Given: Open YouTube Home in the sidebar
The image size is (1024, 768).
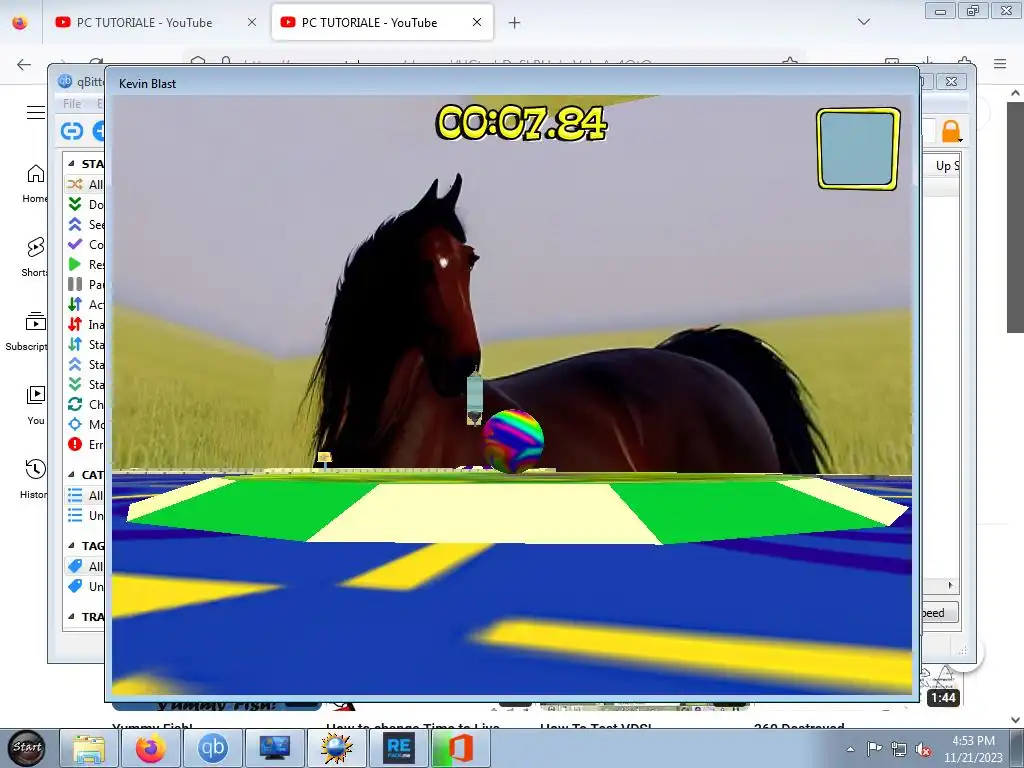Looking at the screenshot, I should pyautogui.click(x=35, y=184).
